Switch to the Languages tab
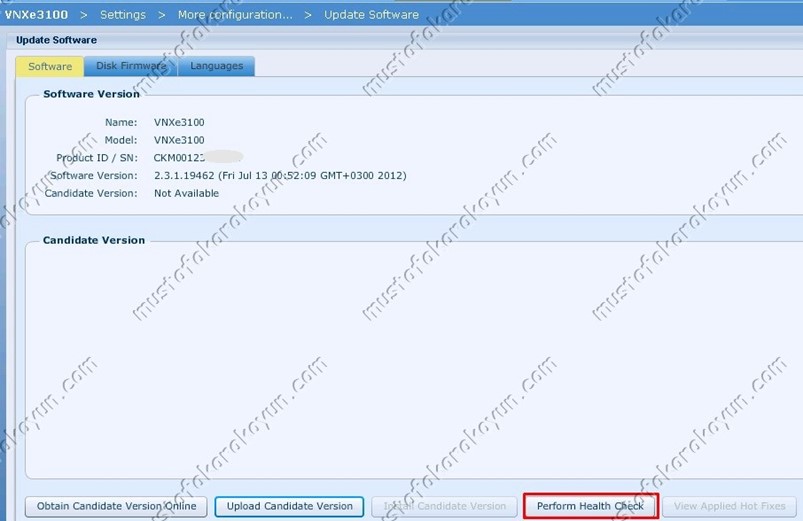This screenshot has height=521, width=803. point(216,66)
